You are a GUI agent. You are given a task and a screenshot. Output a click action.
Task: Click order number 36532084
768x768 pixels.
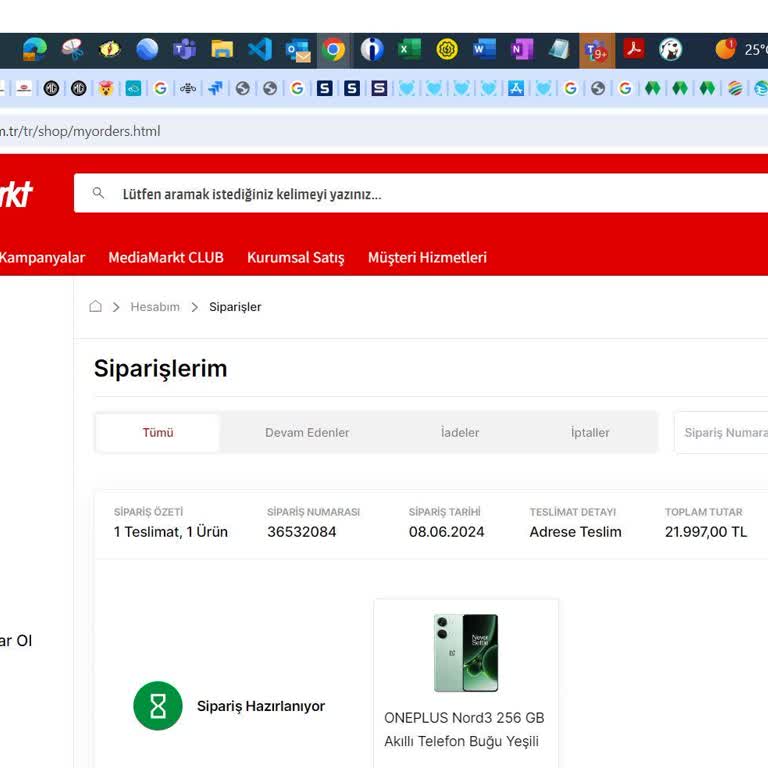(302, 532)
